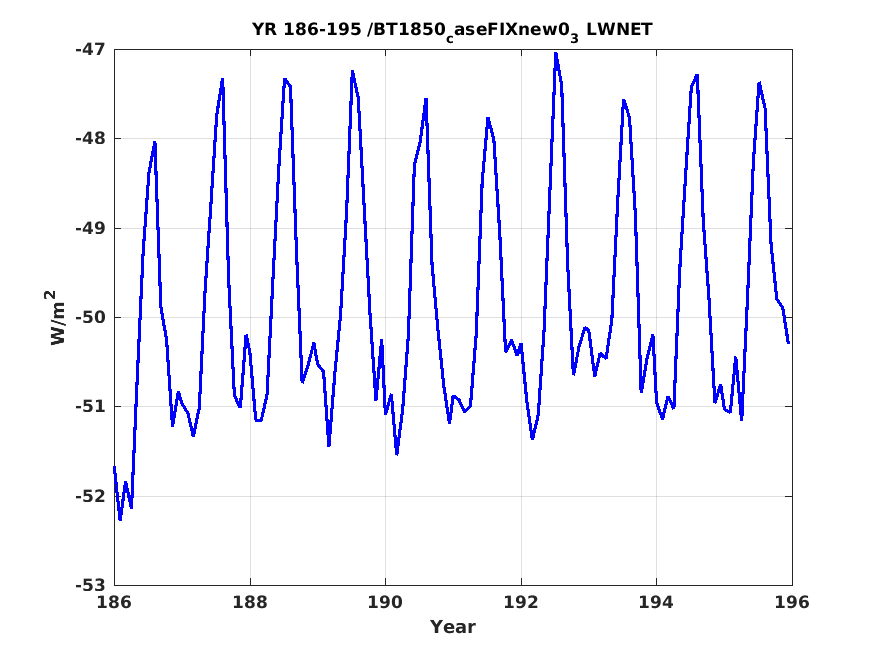Screen dimensions: 875x656
Task: Click the -53 y-axis tick label
Action: pyautogui.click(x=90, y=585)
